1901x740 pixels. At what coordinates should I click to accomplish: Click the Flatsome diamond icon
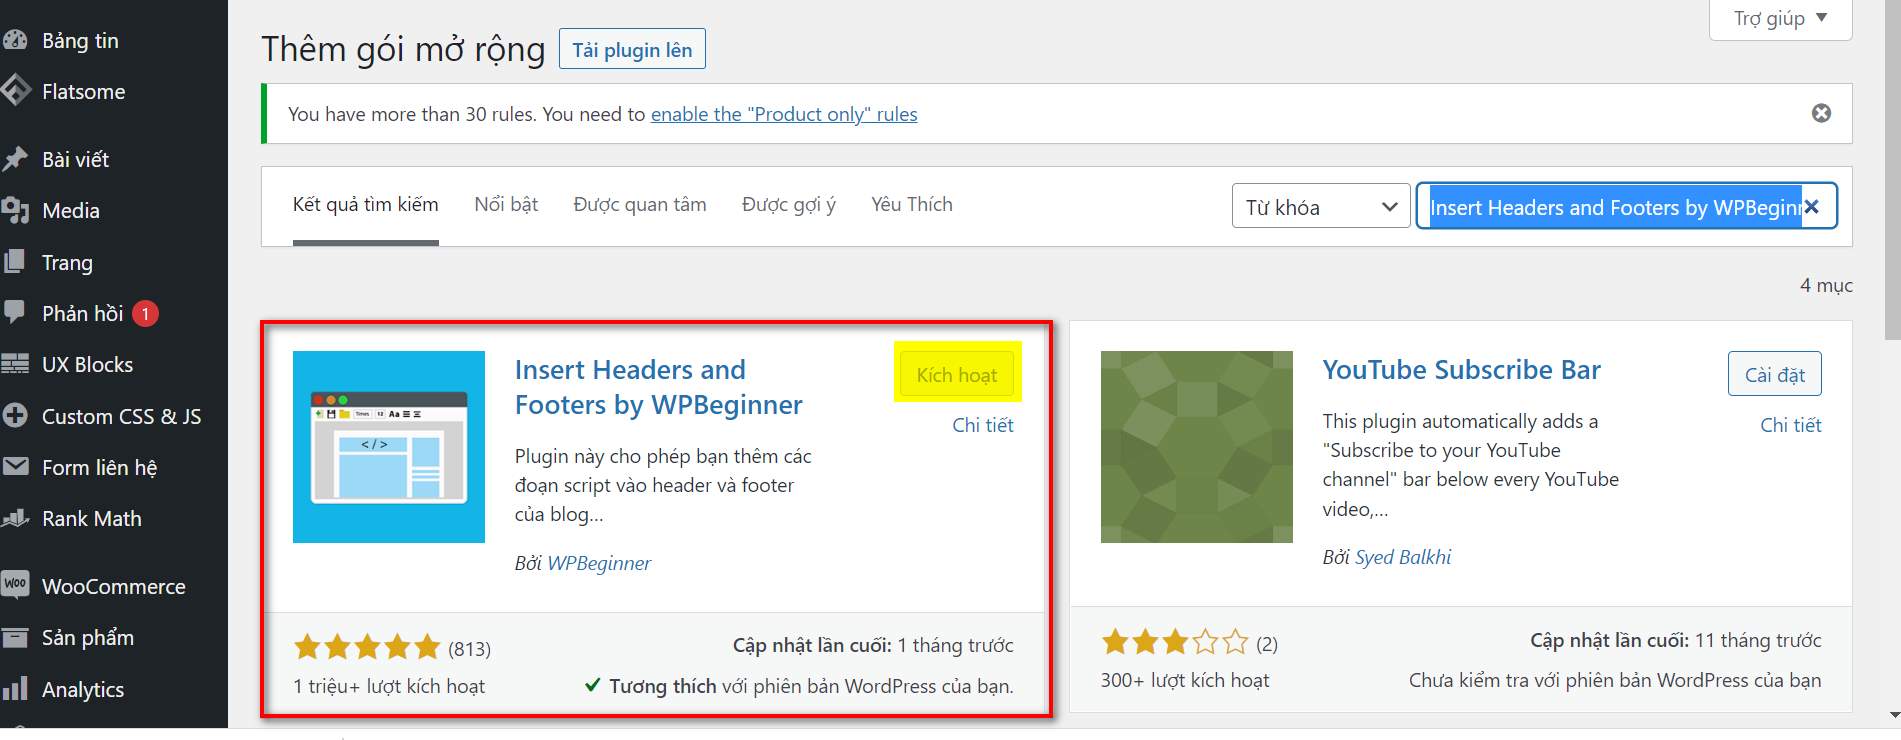tap(15, 91)
